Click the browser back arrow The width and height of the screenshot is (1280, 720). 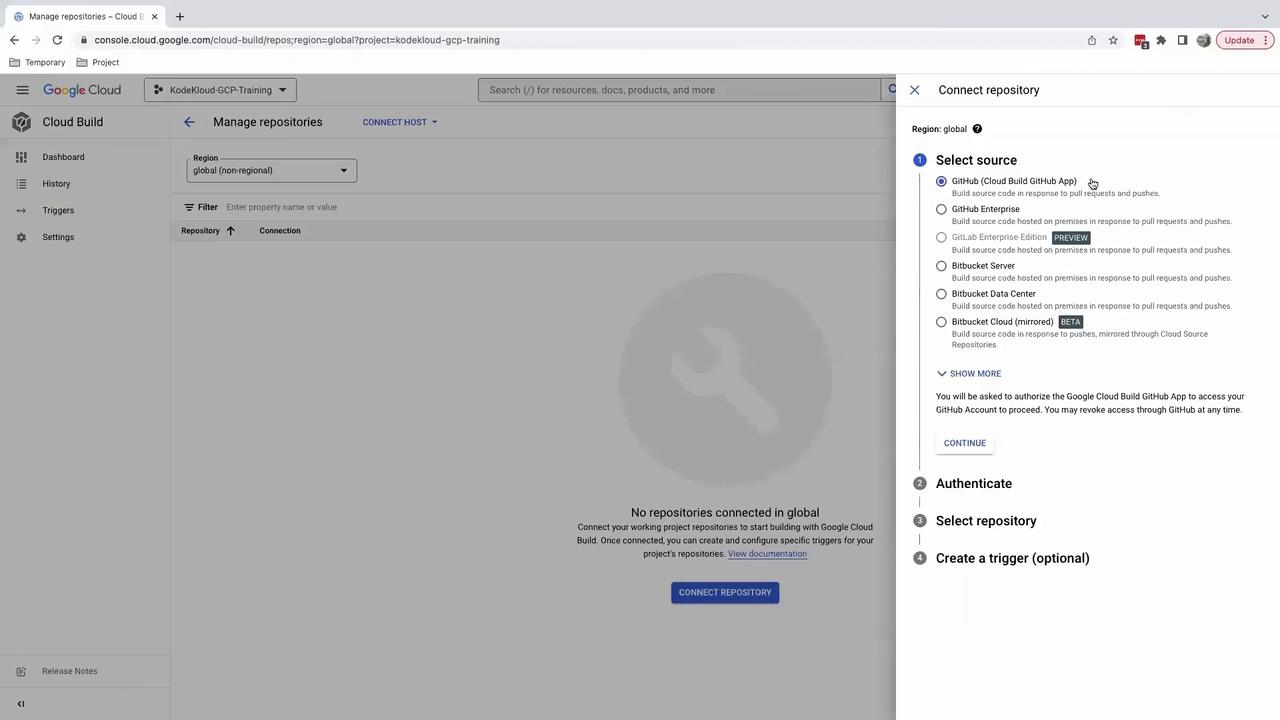click(x=14, y=40)
